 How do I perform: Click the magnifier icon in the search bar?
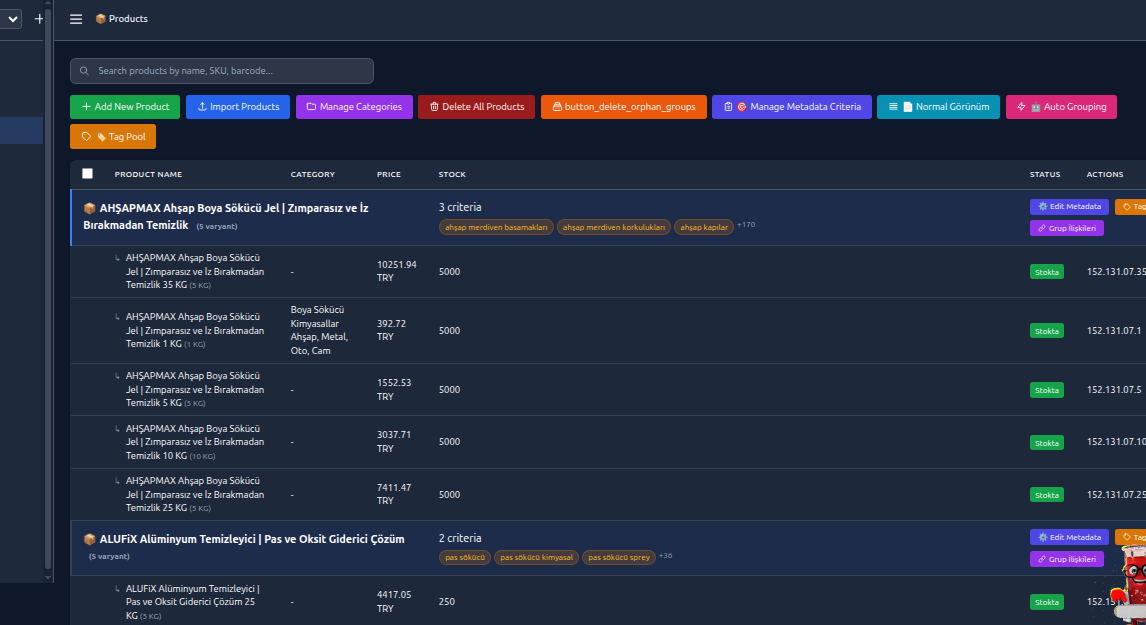point(84,71)
